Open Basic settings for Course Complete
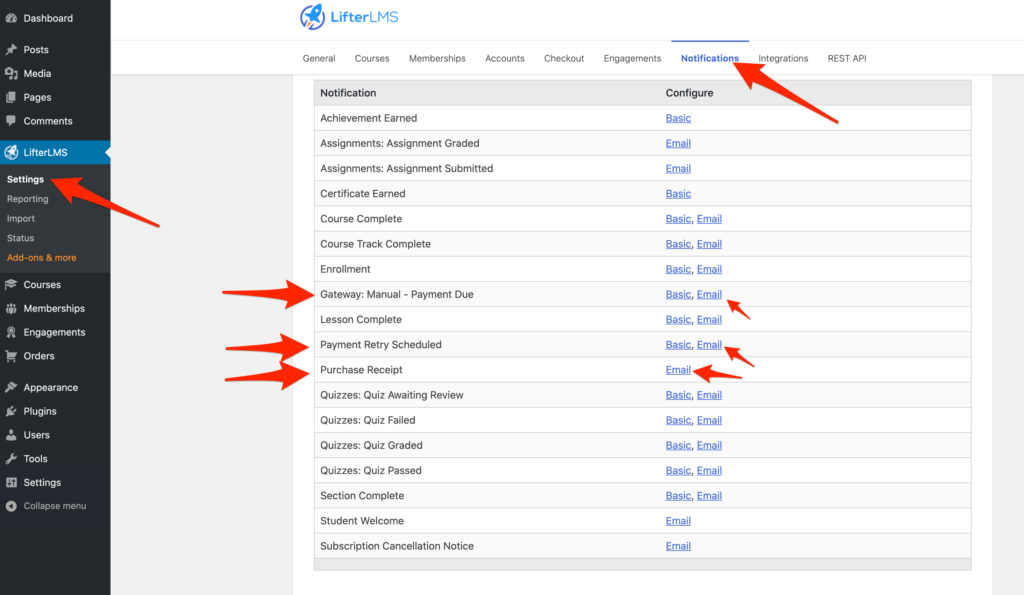 (x=678, y=219)
